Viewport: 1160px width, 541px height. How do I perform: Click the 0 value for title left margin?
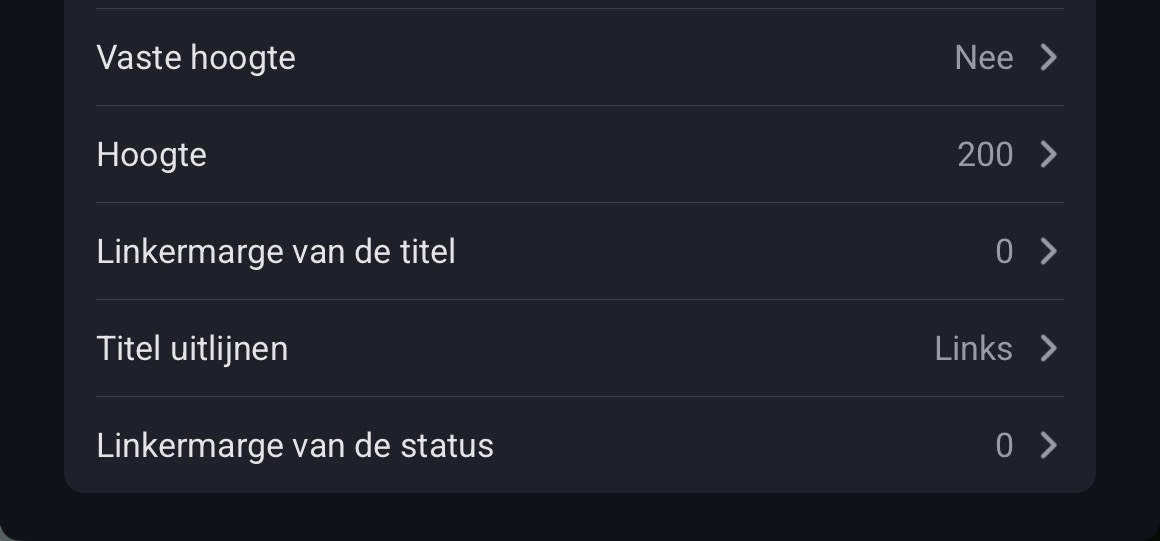[x=1004, y=251]
